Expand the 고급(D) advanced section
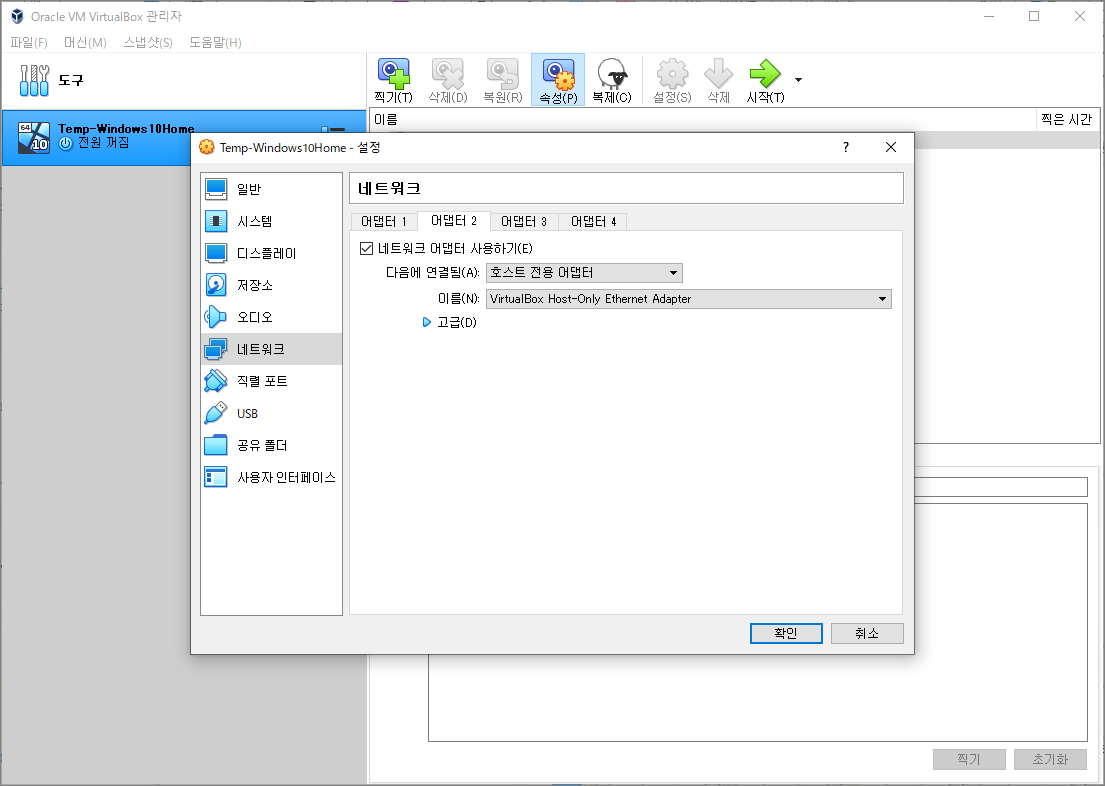The width and height of the screenshot is (1105, 786). pos(449,322)
